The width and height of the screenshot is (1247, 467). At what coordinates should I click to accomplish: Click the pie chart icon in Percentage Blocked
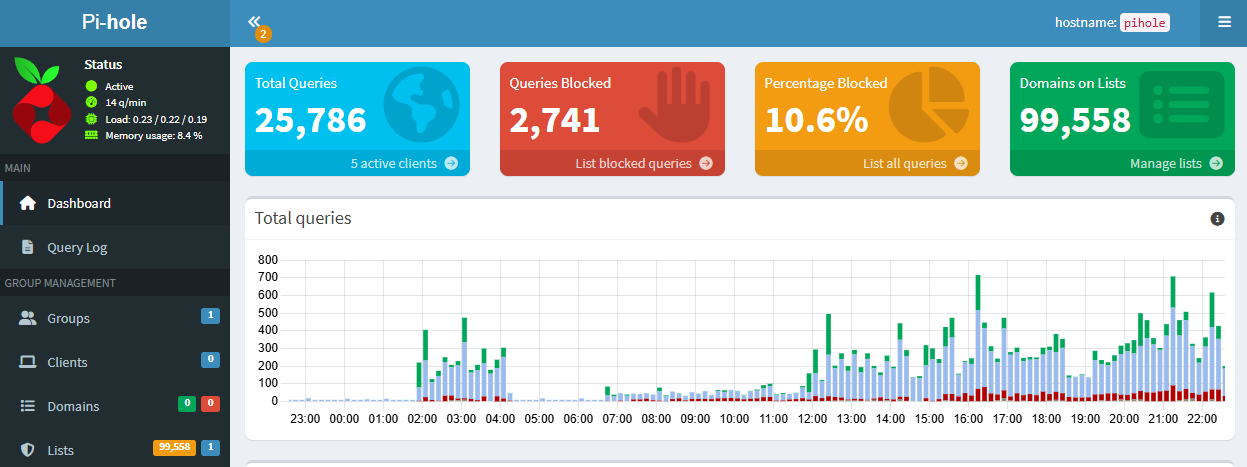930,106
